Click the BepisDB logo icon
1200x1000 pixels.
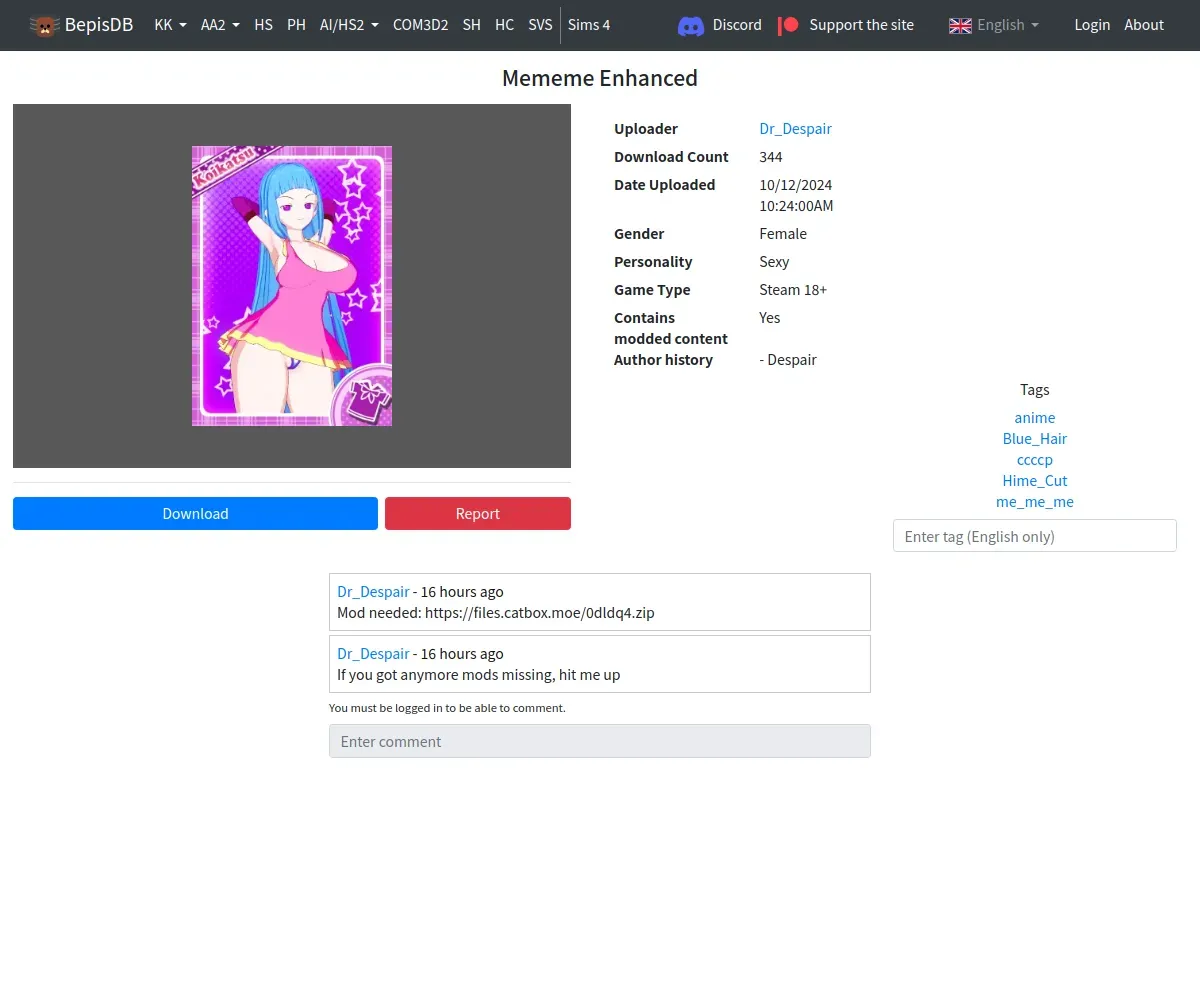(x=44, y=25)
